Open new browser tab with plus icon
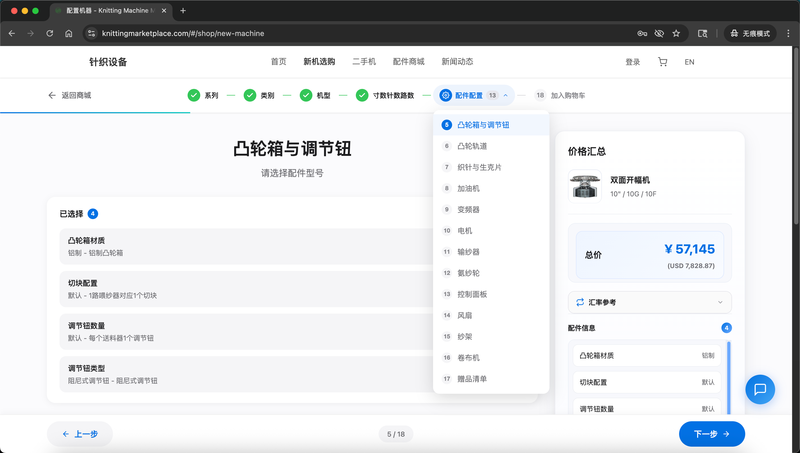The height and width of the screenshot is (453, 800). click(183, 10)
